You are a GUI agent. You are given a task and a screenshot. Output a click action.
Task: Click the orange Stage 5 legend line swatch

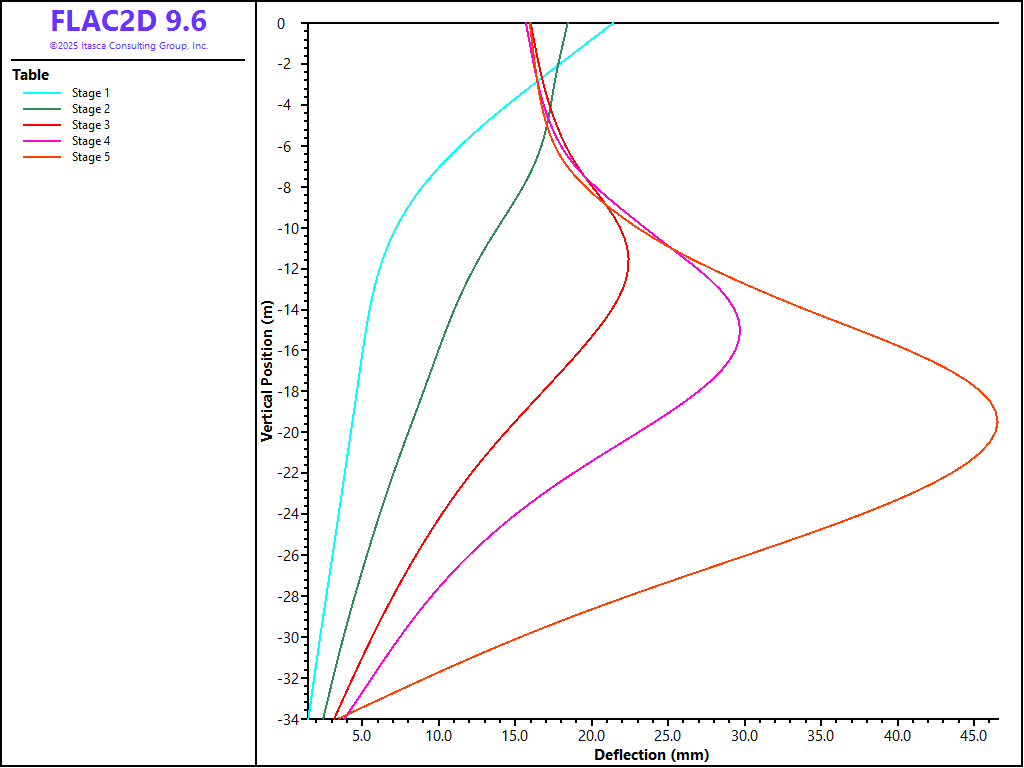coord(43,157)
